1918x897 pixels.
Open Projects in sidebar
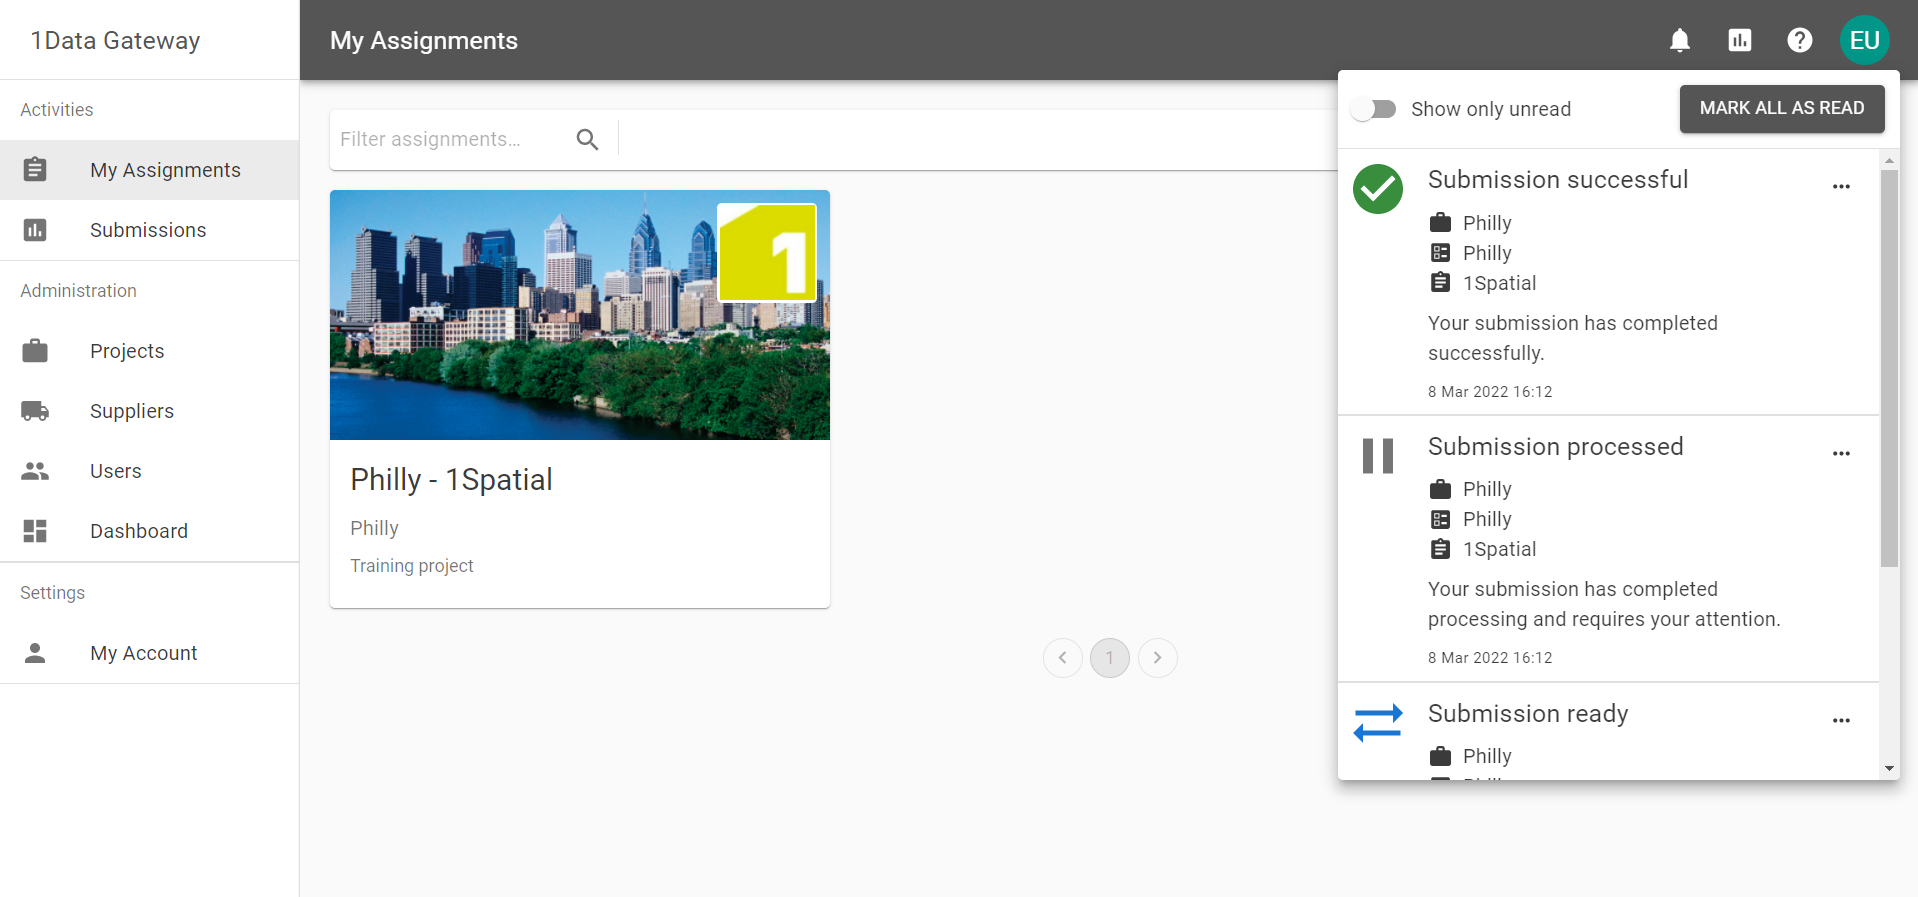(x=150, y=351)
